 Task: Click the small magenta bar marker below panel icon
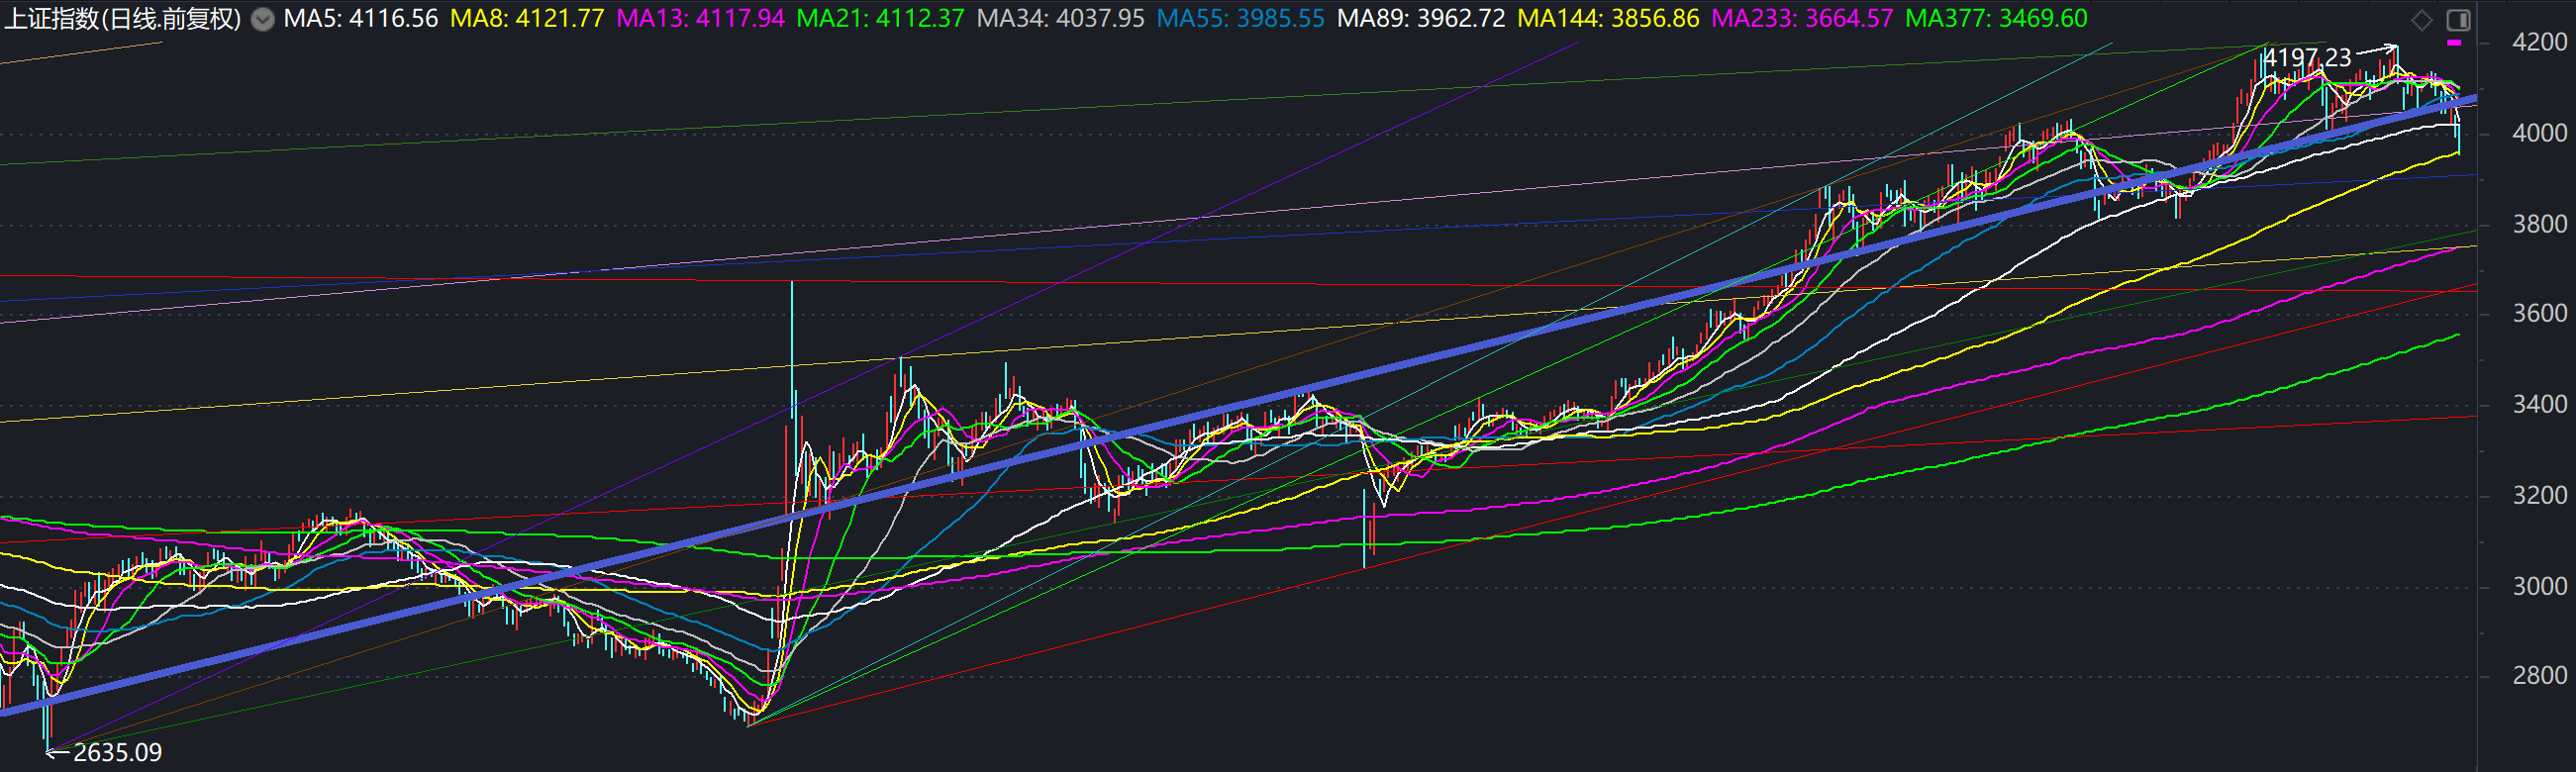pos(2454,43)
